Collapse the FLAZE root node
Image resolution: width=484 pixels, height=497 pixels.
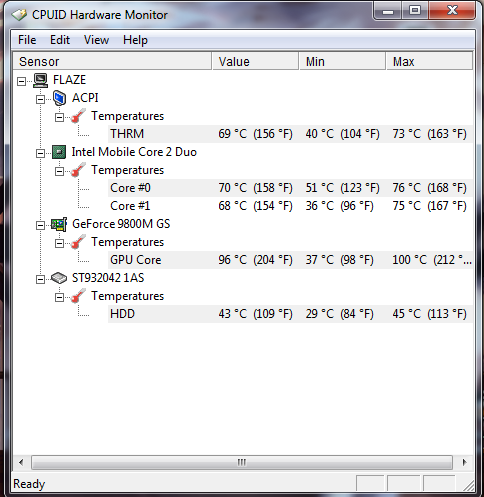21,81
